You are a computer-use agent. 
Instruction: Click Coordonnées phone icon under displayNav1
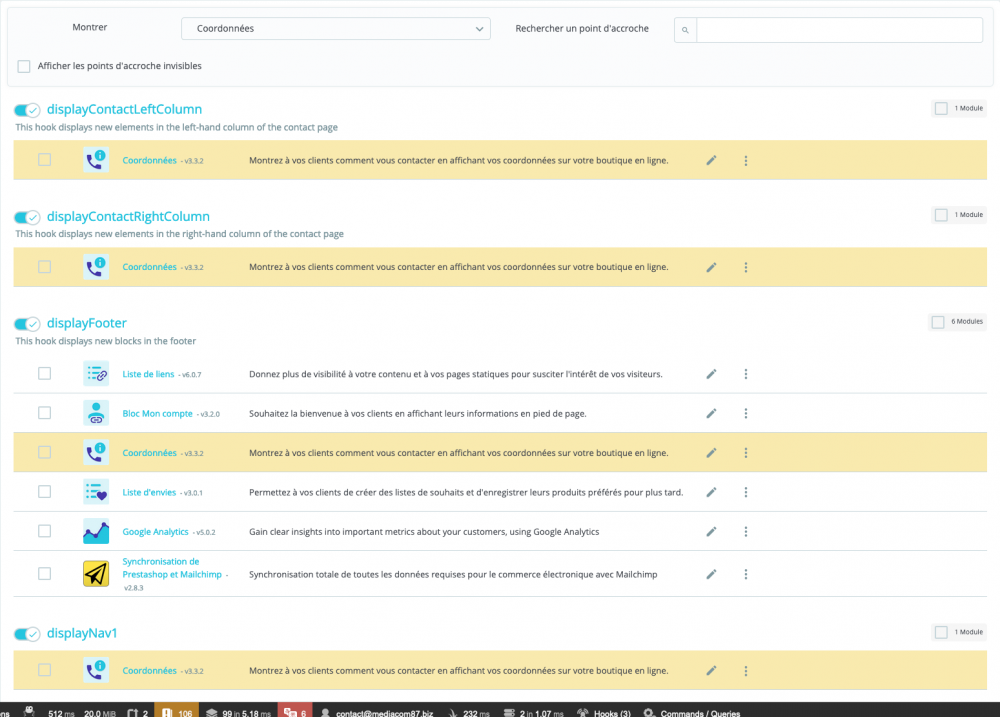96,670
